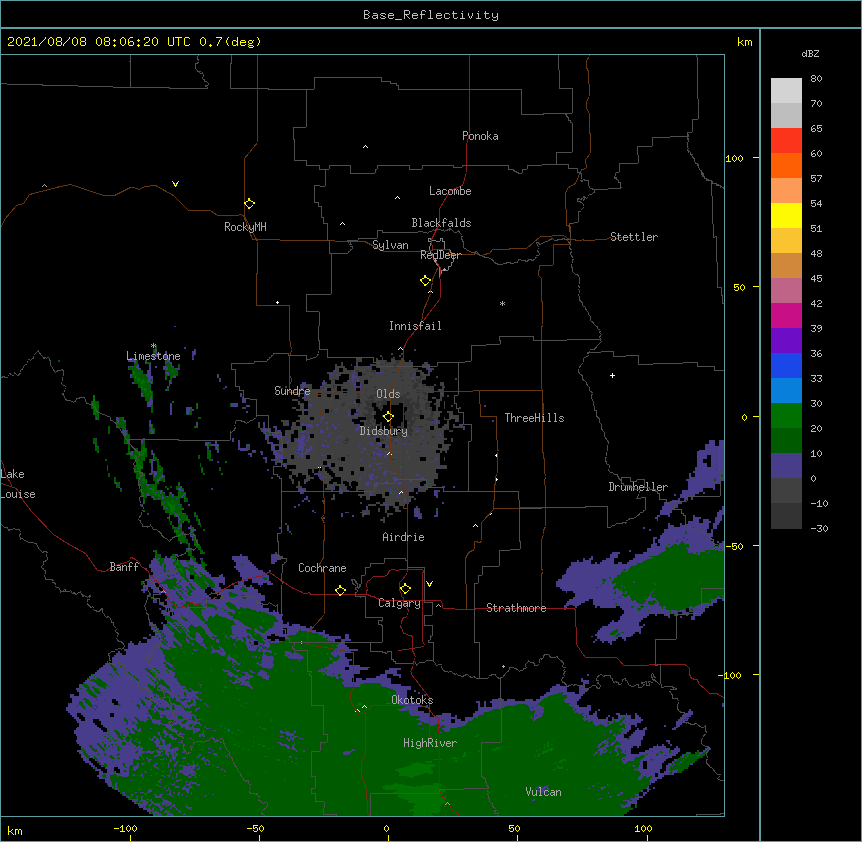862x842 pixels.
Task: Click the Olds town label
Action: [x=388, y=394]
